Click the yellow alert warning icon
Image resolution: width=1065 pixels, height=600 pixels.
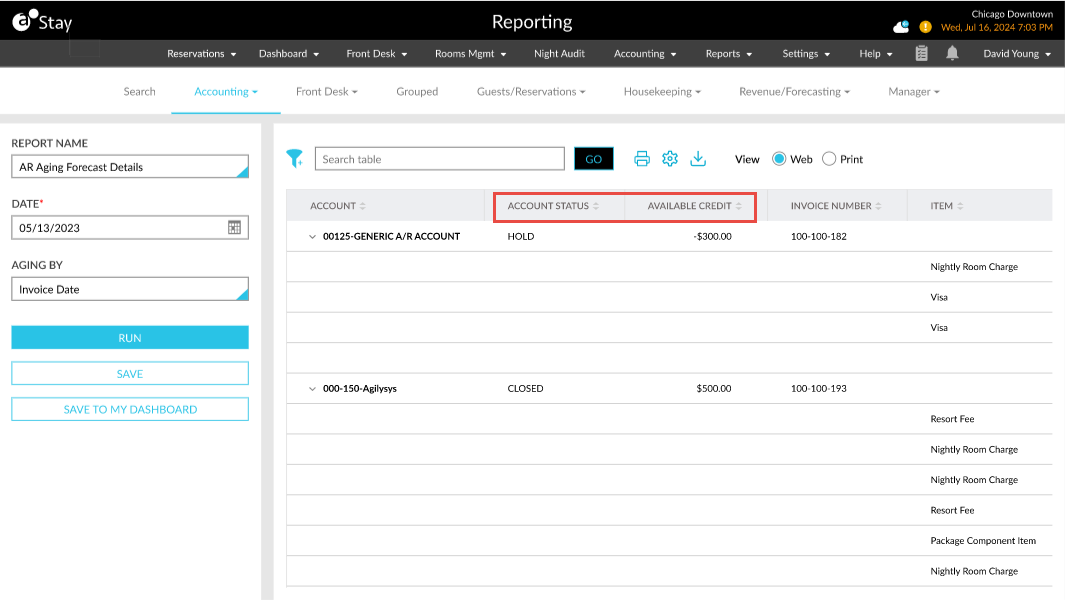tap(925, 27)
